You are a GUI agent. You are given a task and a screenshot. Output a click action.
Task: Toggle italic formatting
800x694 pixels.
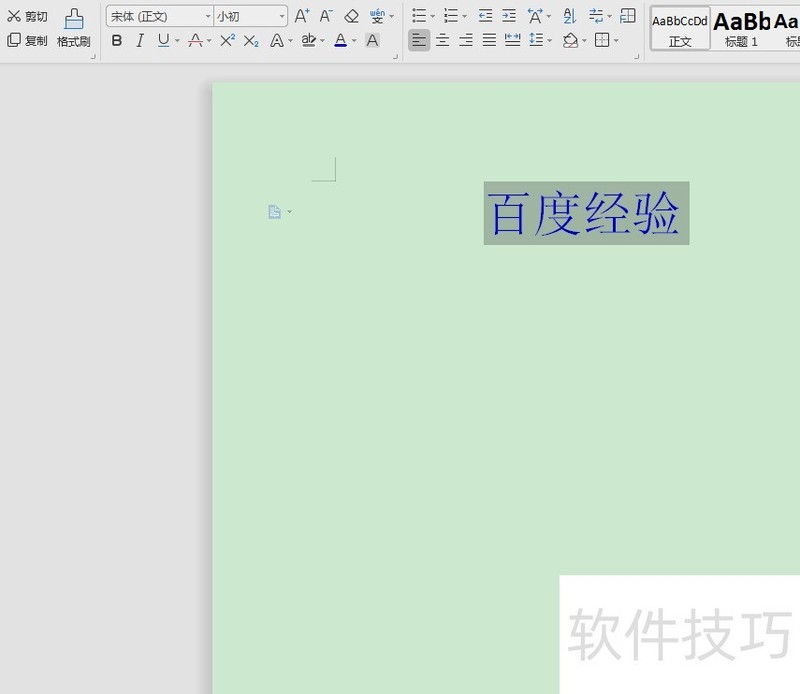(x=140, y=40)
